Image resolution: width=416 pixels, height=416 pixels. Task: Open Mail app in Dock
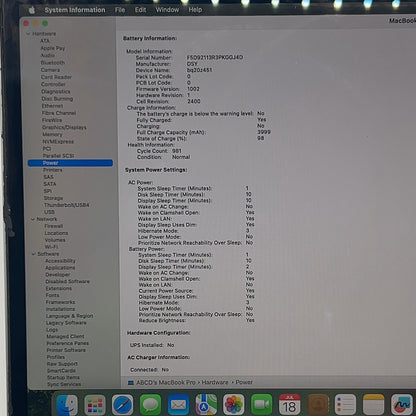point(178,405)
